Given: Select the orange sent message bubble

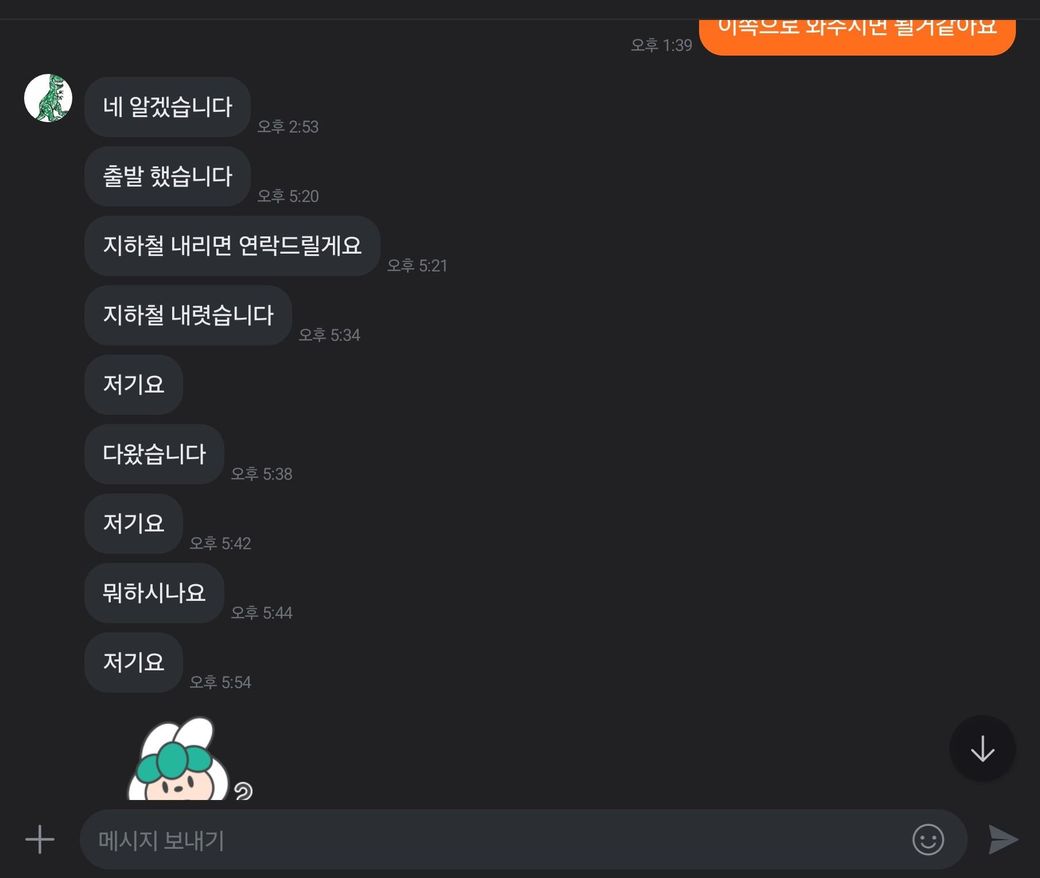Looking at the screenshot, I should pyautogui.click(x=858, y=36).
